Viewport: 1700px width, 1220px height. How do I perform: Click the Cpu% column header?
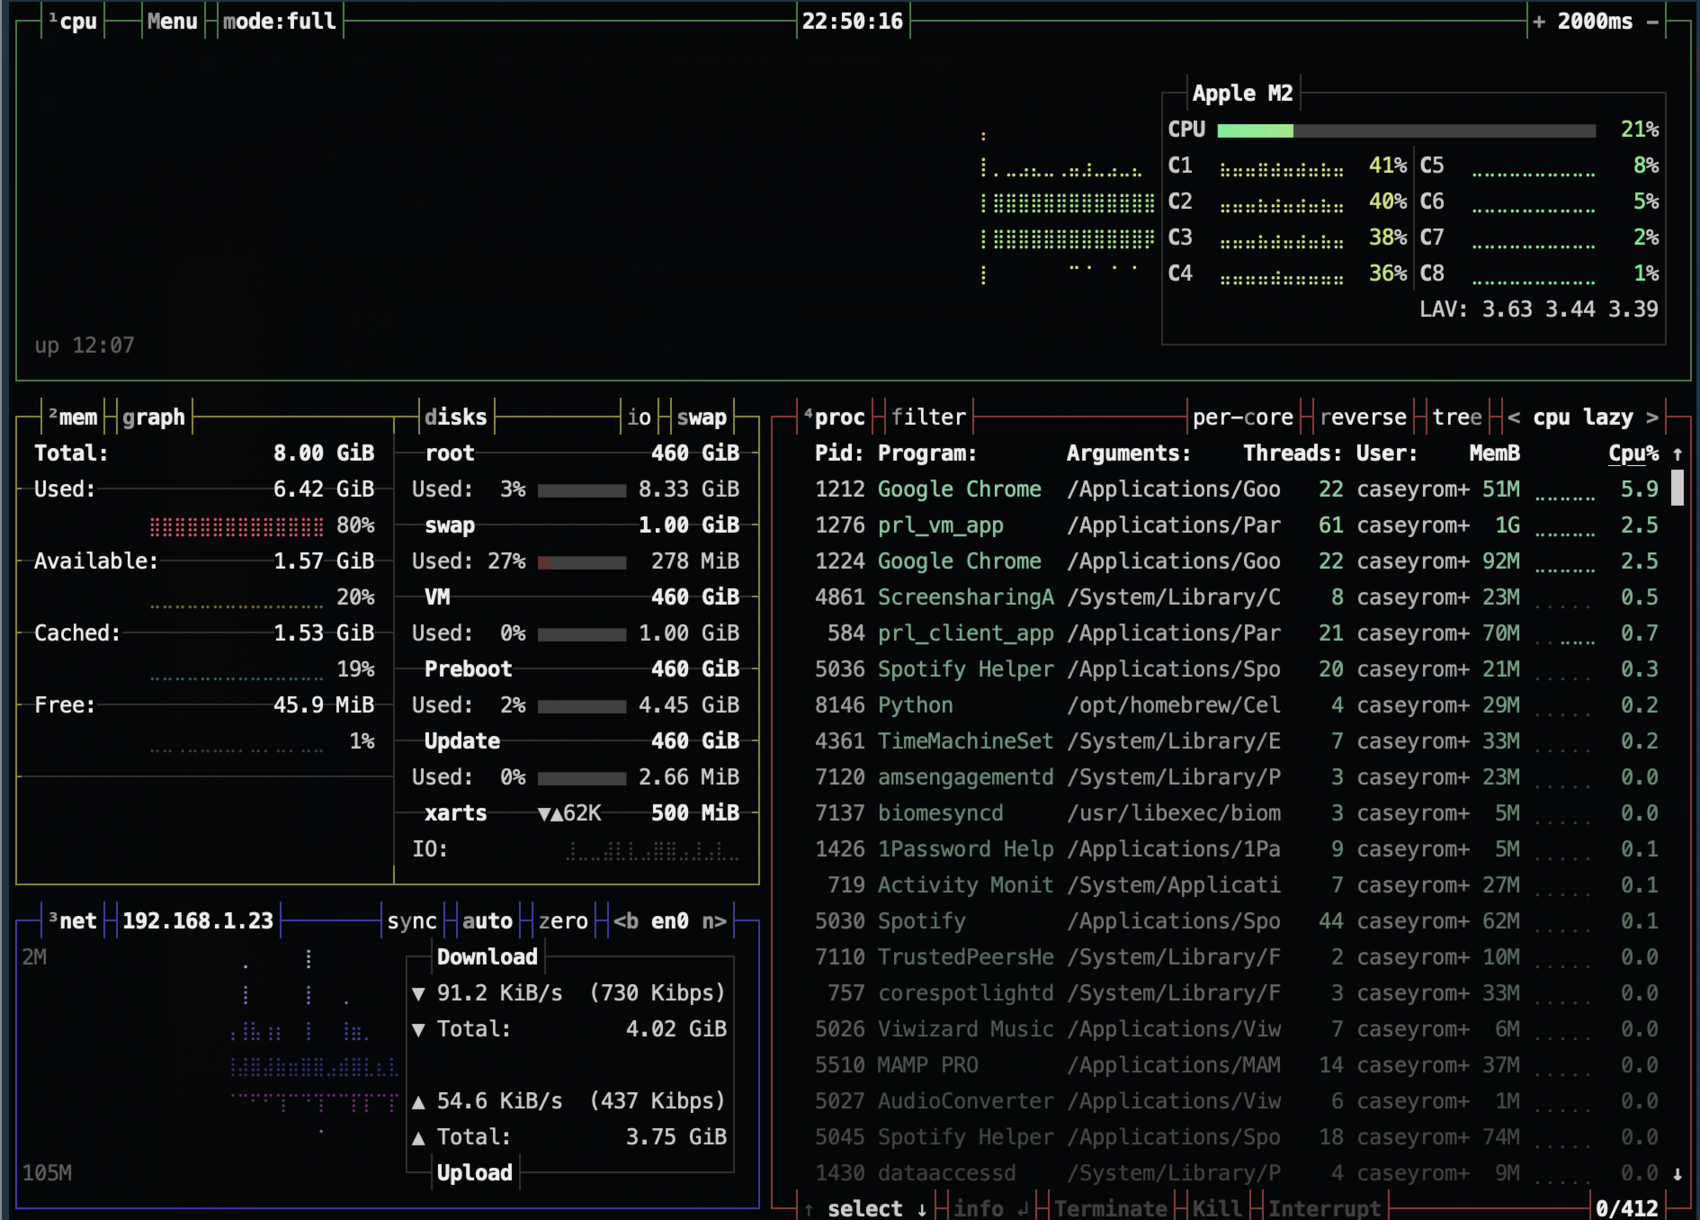point(1634,453)
